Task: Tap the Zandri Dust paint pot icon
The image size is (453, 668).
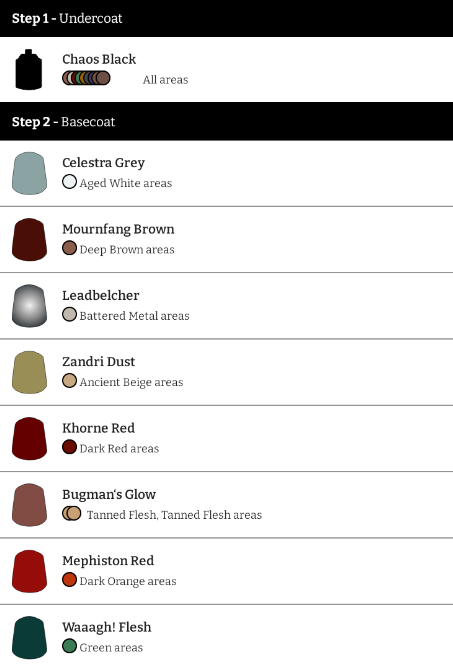Action: point(29,372)
